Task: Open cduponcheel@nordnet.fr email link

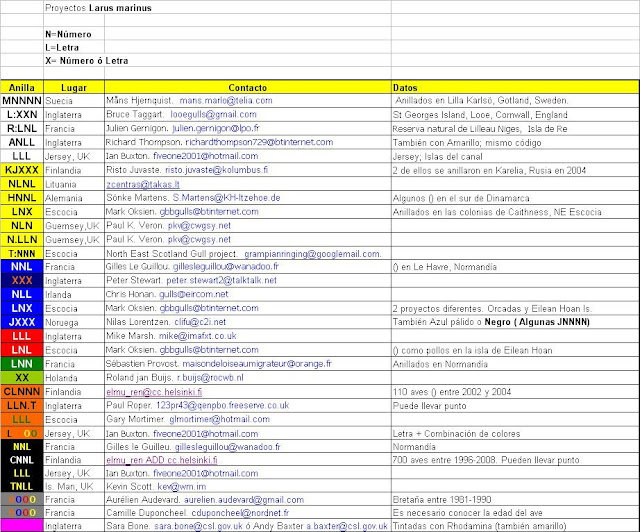Action: [240, 513]
